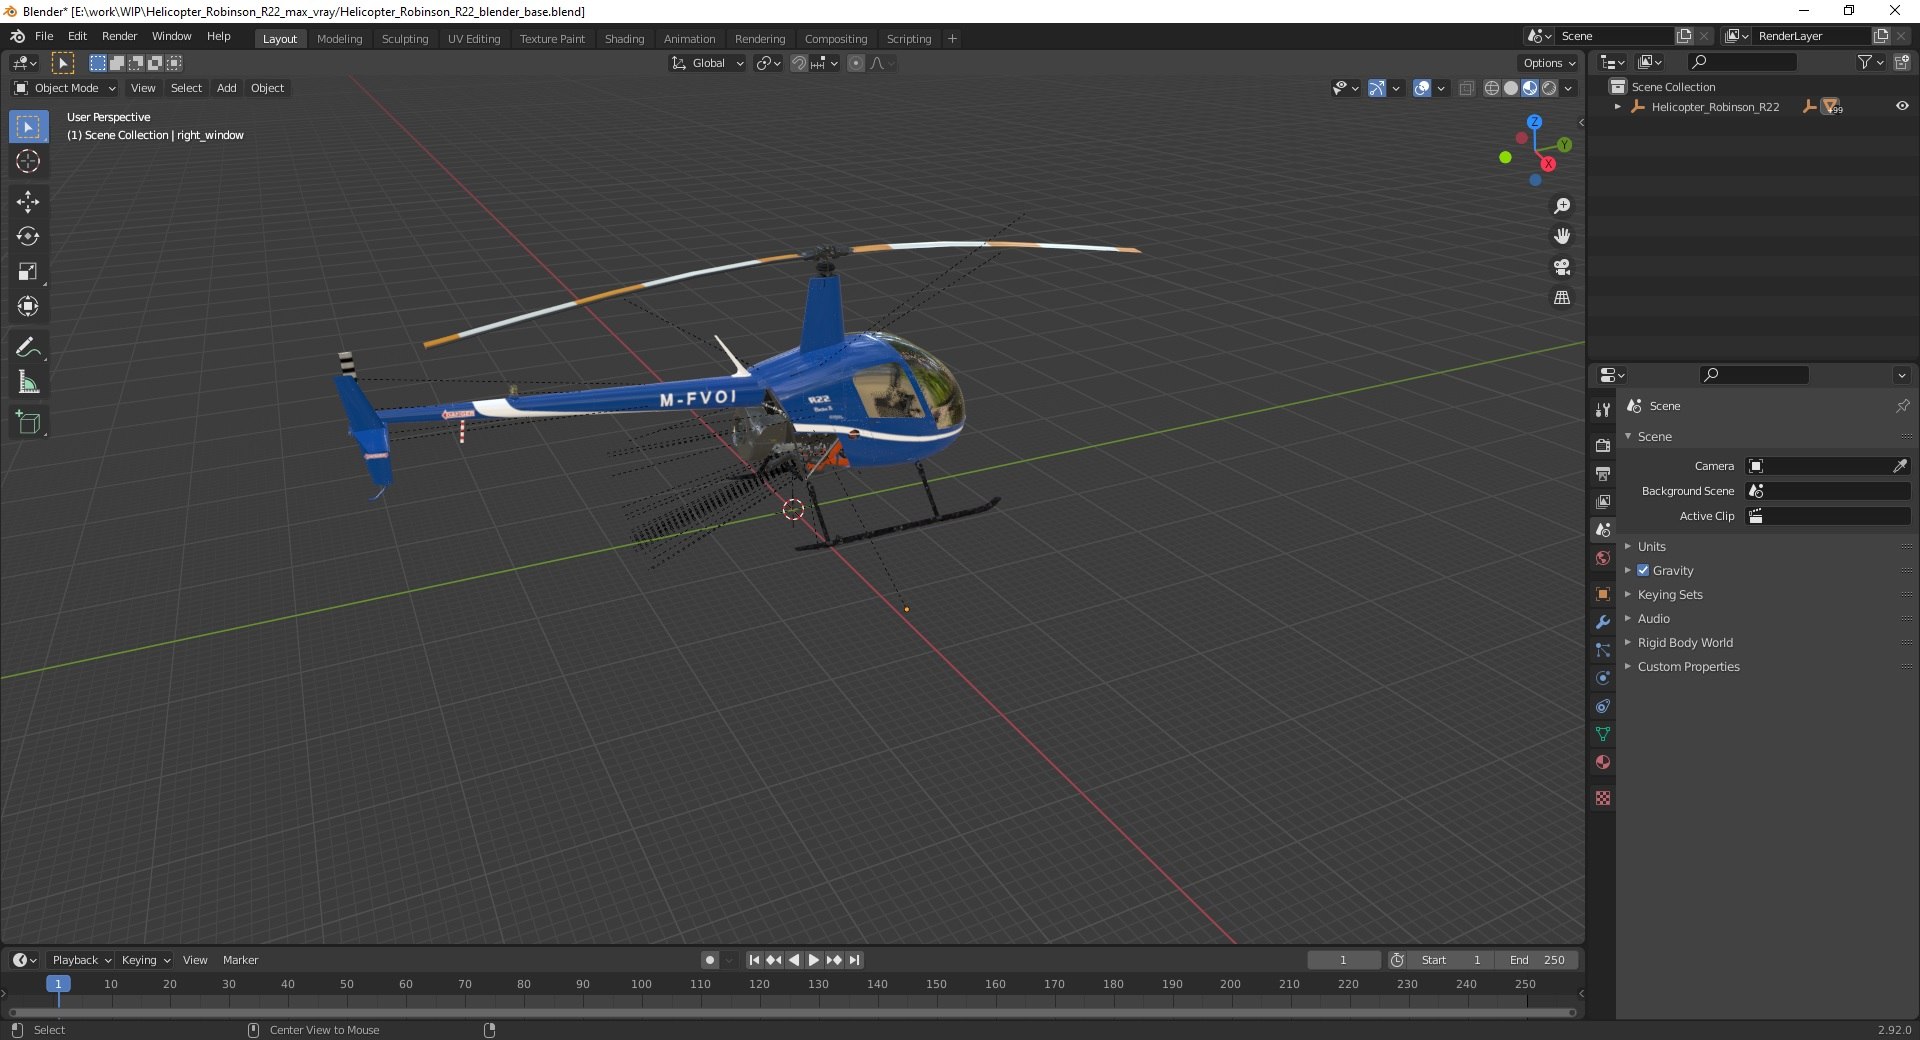Click the Camera eyedropper icon
Image resolution: width=1920 pixels, height=1040 pixels.
(1900, 466)
